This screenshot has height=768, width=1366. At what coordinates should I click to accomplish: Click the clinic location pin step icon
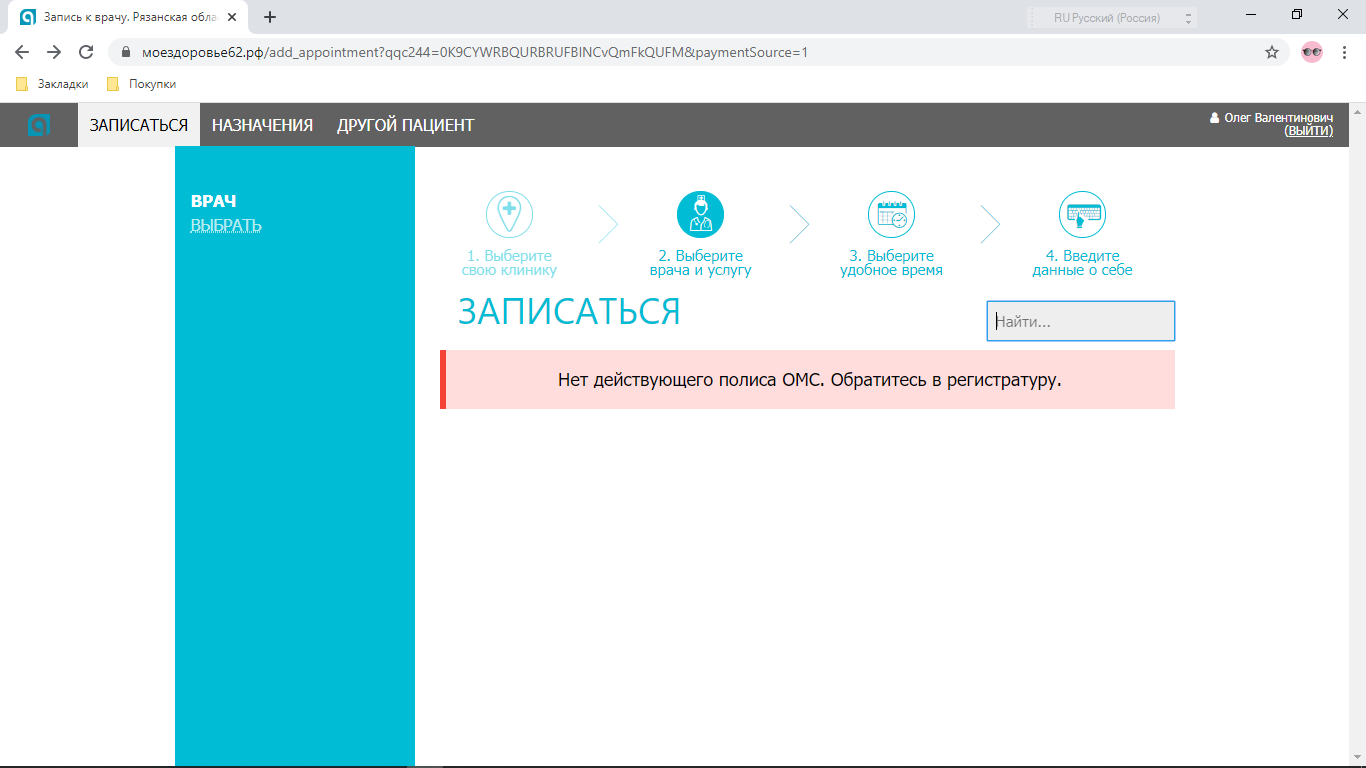click(509, 214)
